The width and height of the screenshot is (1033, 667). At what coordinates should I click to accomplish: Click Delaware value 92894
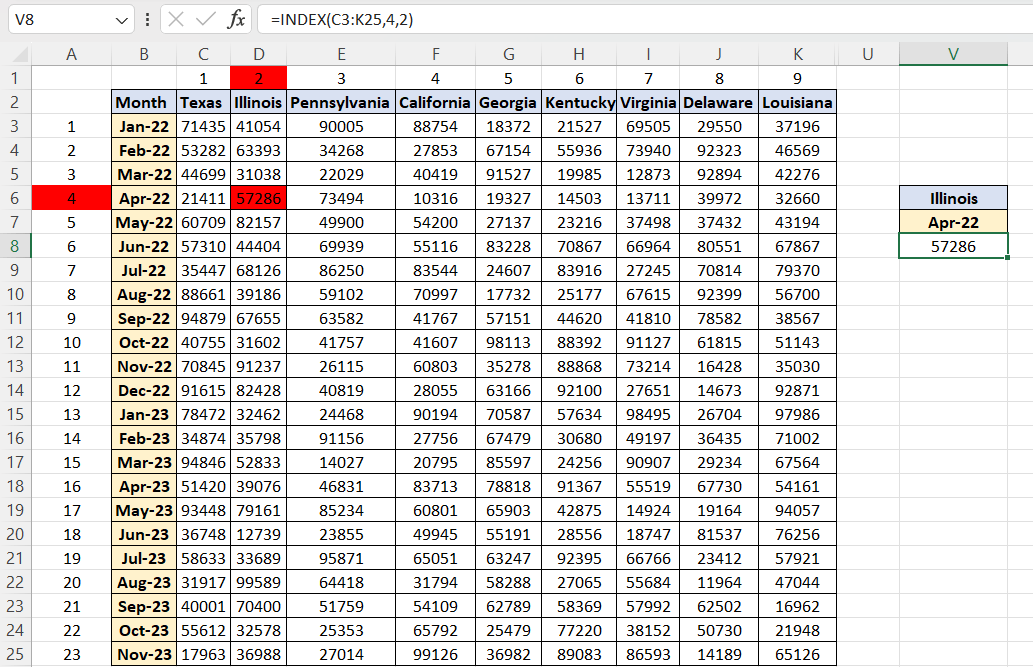click(719, 175)
